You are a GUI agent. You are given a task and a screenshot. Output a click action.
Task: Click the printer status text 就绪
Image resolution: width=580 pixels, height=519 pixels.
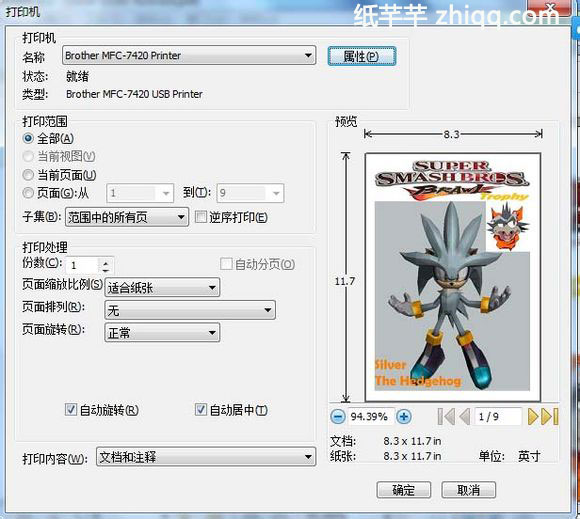point(77,76)
